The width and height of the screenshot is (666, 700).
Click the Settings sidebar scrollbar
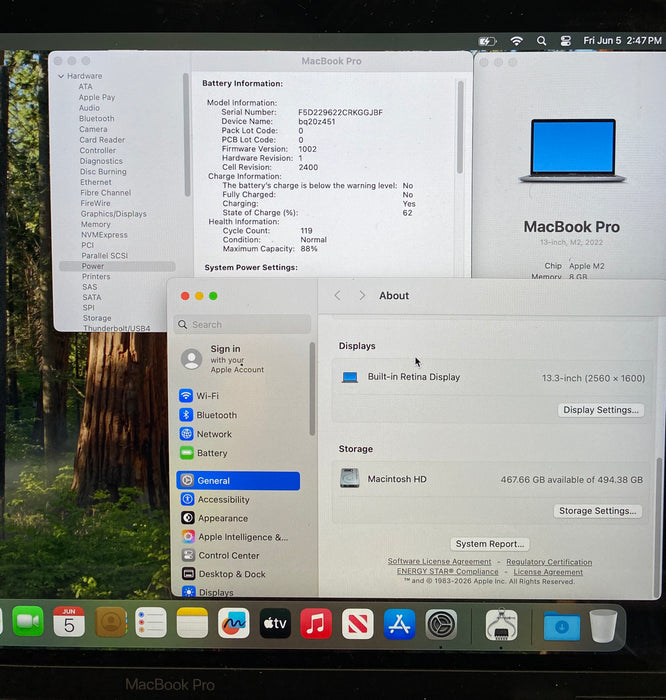click(x=312, y=388)
